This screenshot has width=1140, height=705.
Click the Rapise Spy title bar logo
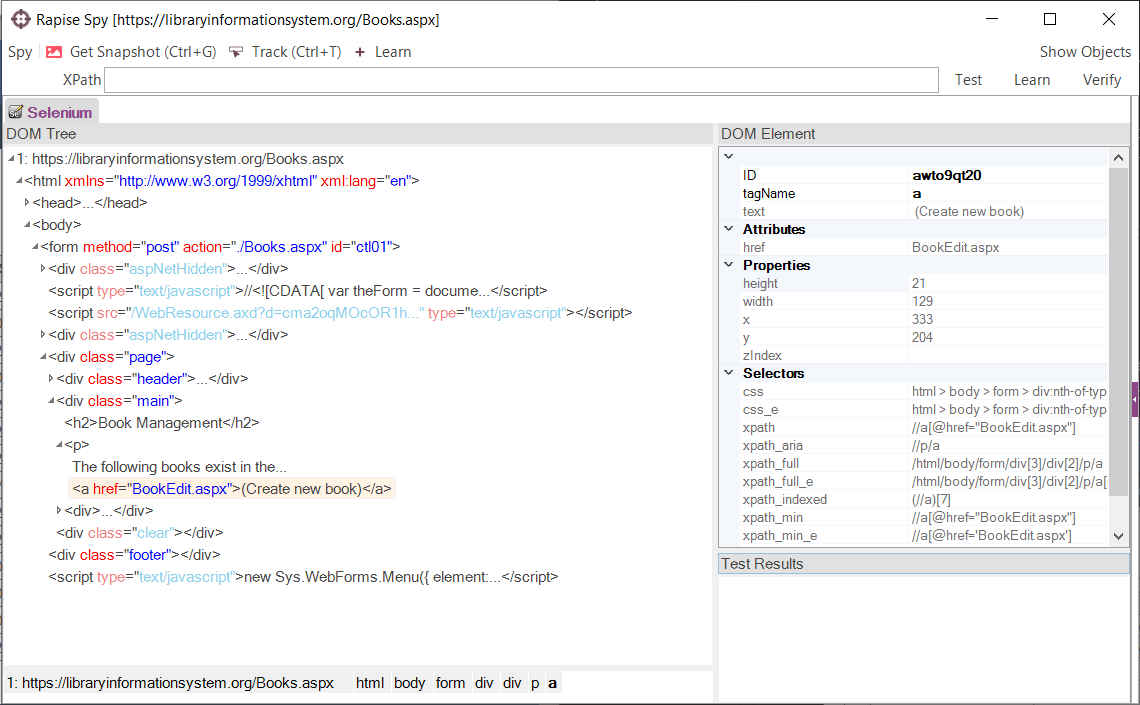coord(20,19)
